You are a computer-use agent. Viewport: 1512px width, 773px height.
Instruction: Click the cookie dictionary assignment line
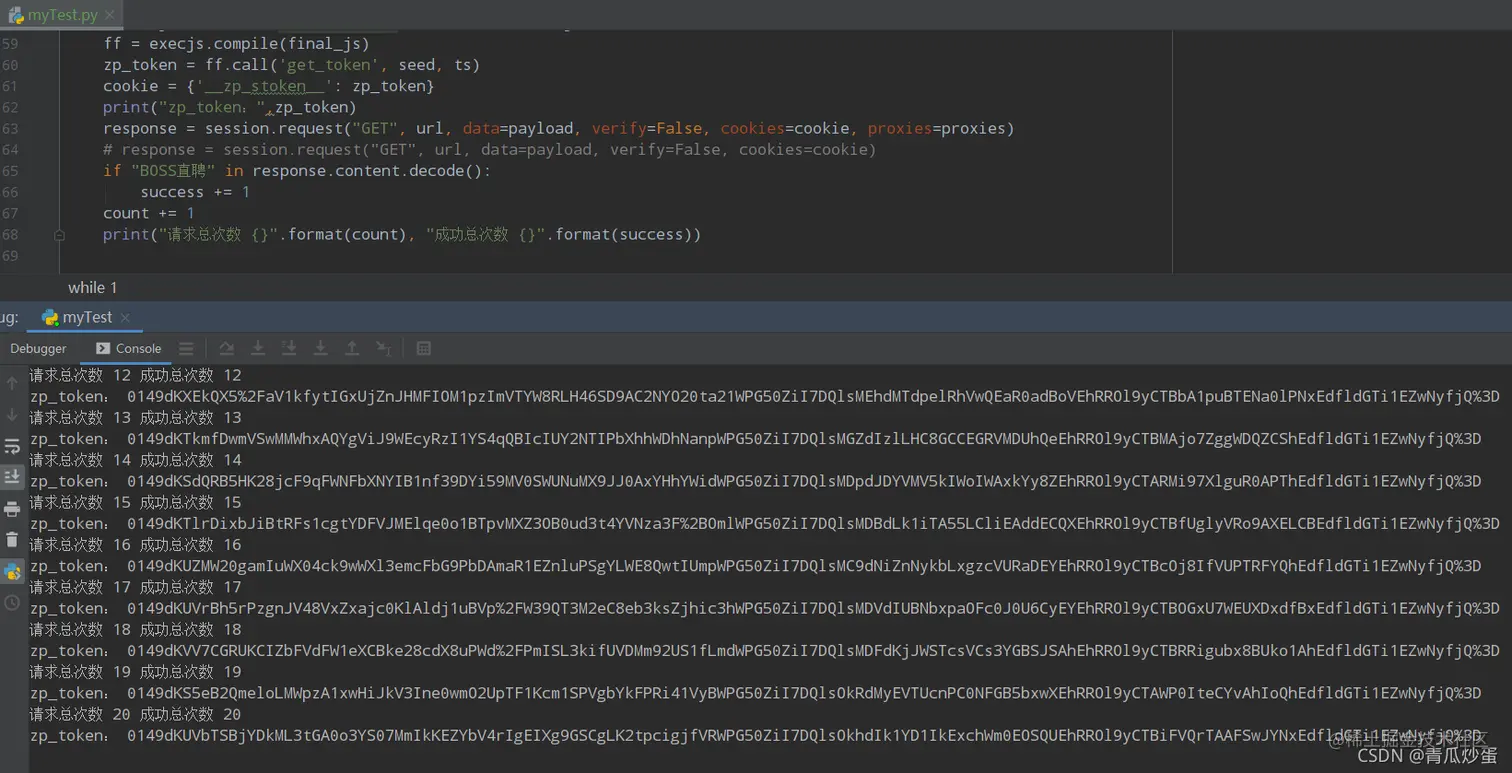269,86
